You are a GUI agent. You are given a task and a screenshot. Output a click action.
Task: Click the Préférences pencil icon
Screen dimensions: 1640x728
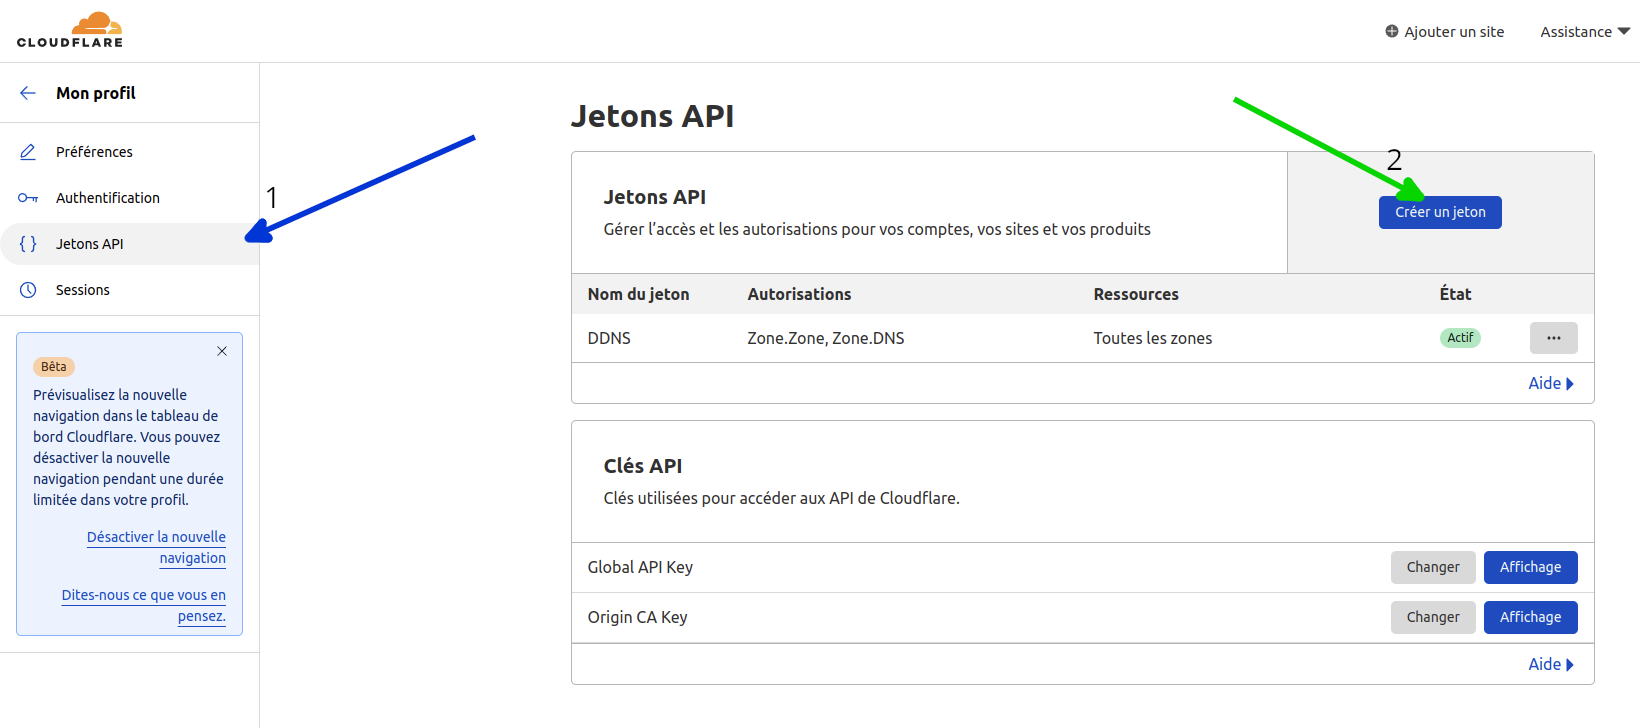28,152
